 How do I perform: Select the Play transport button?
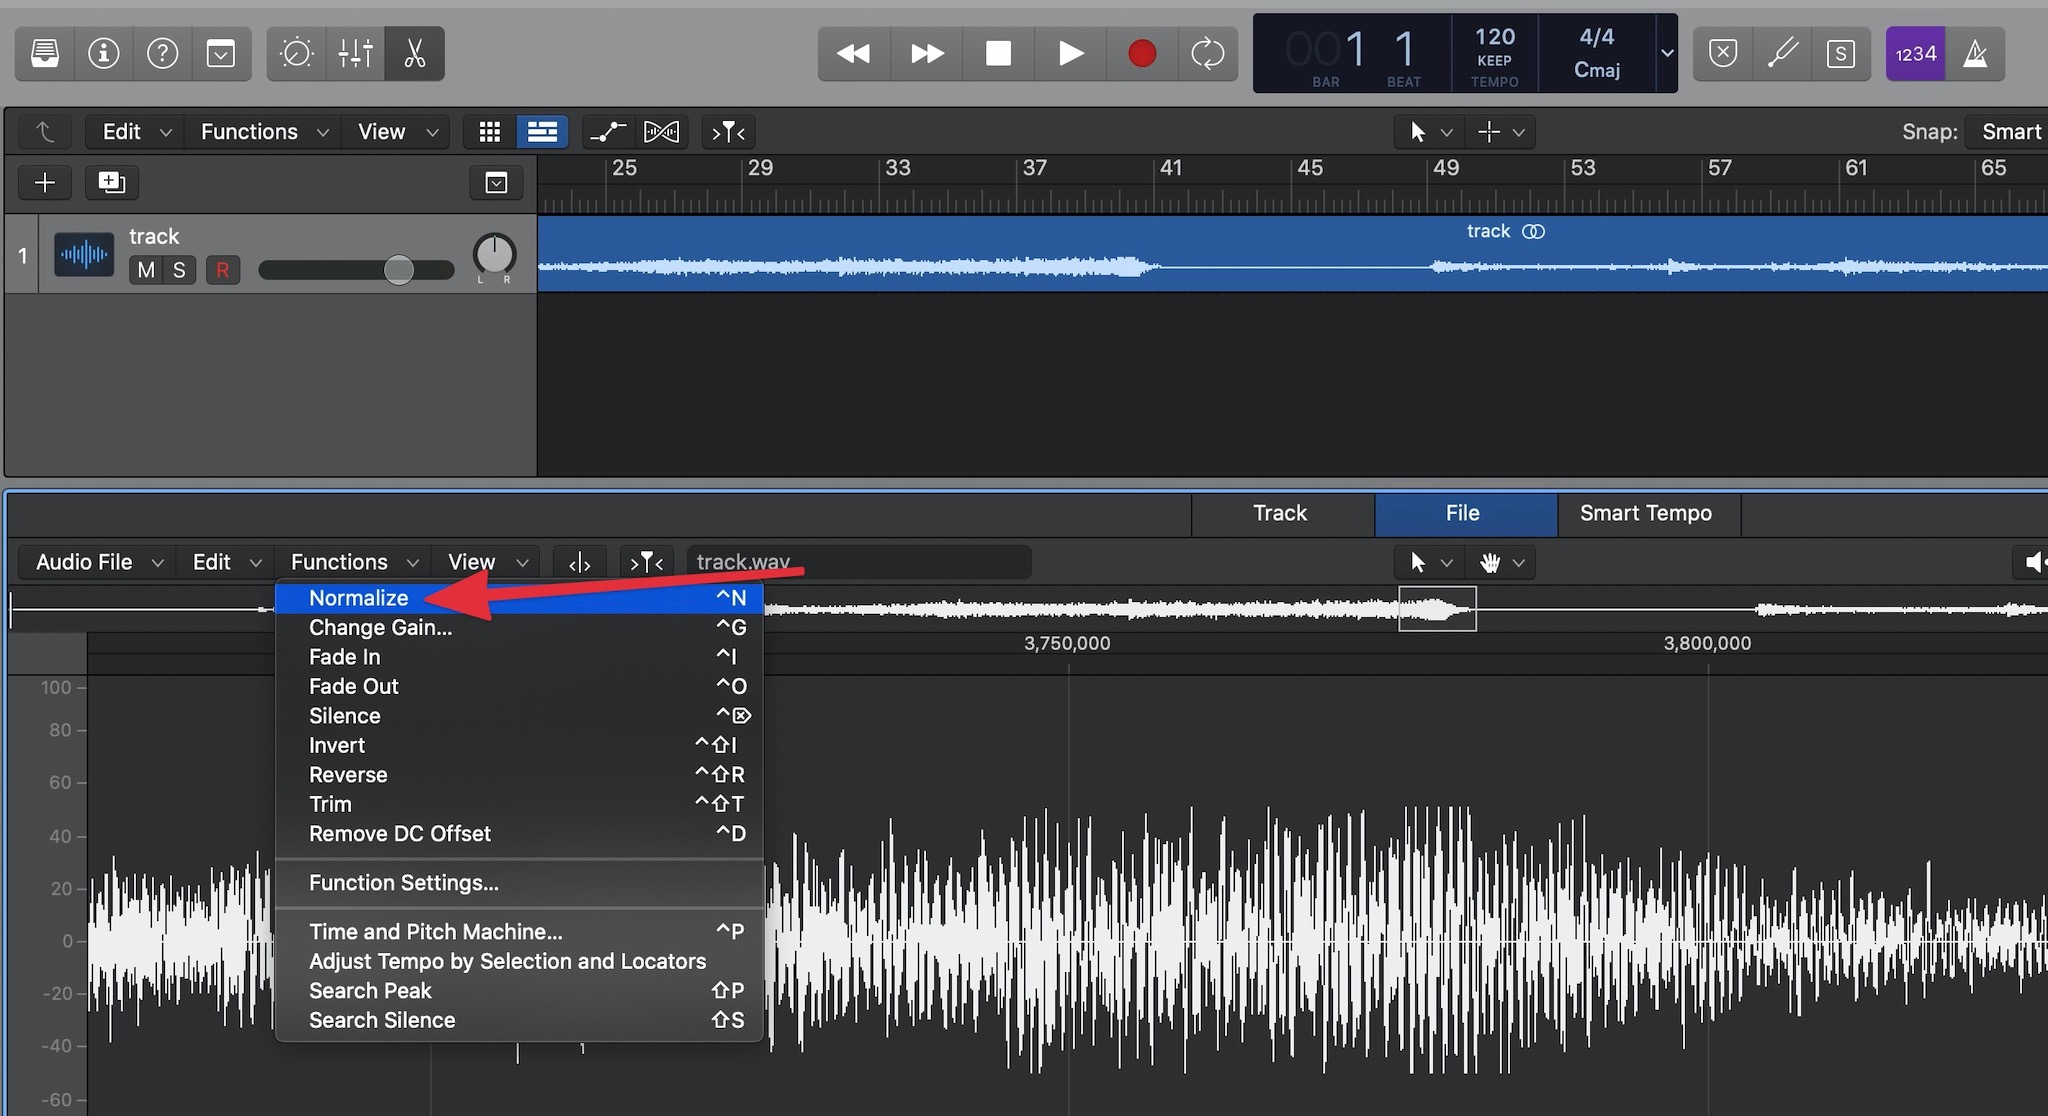(x=1070, y=52)
